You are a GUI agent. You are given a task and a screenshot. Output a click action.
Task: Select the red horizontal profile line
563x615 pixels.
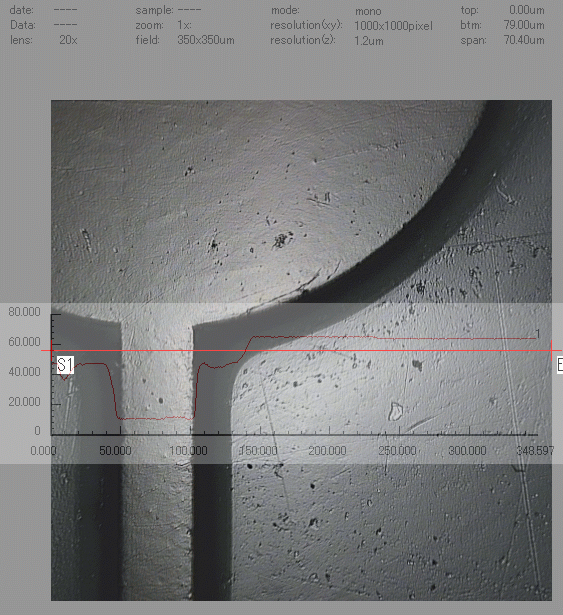click(301, 351)
